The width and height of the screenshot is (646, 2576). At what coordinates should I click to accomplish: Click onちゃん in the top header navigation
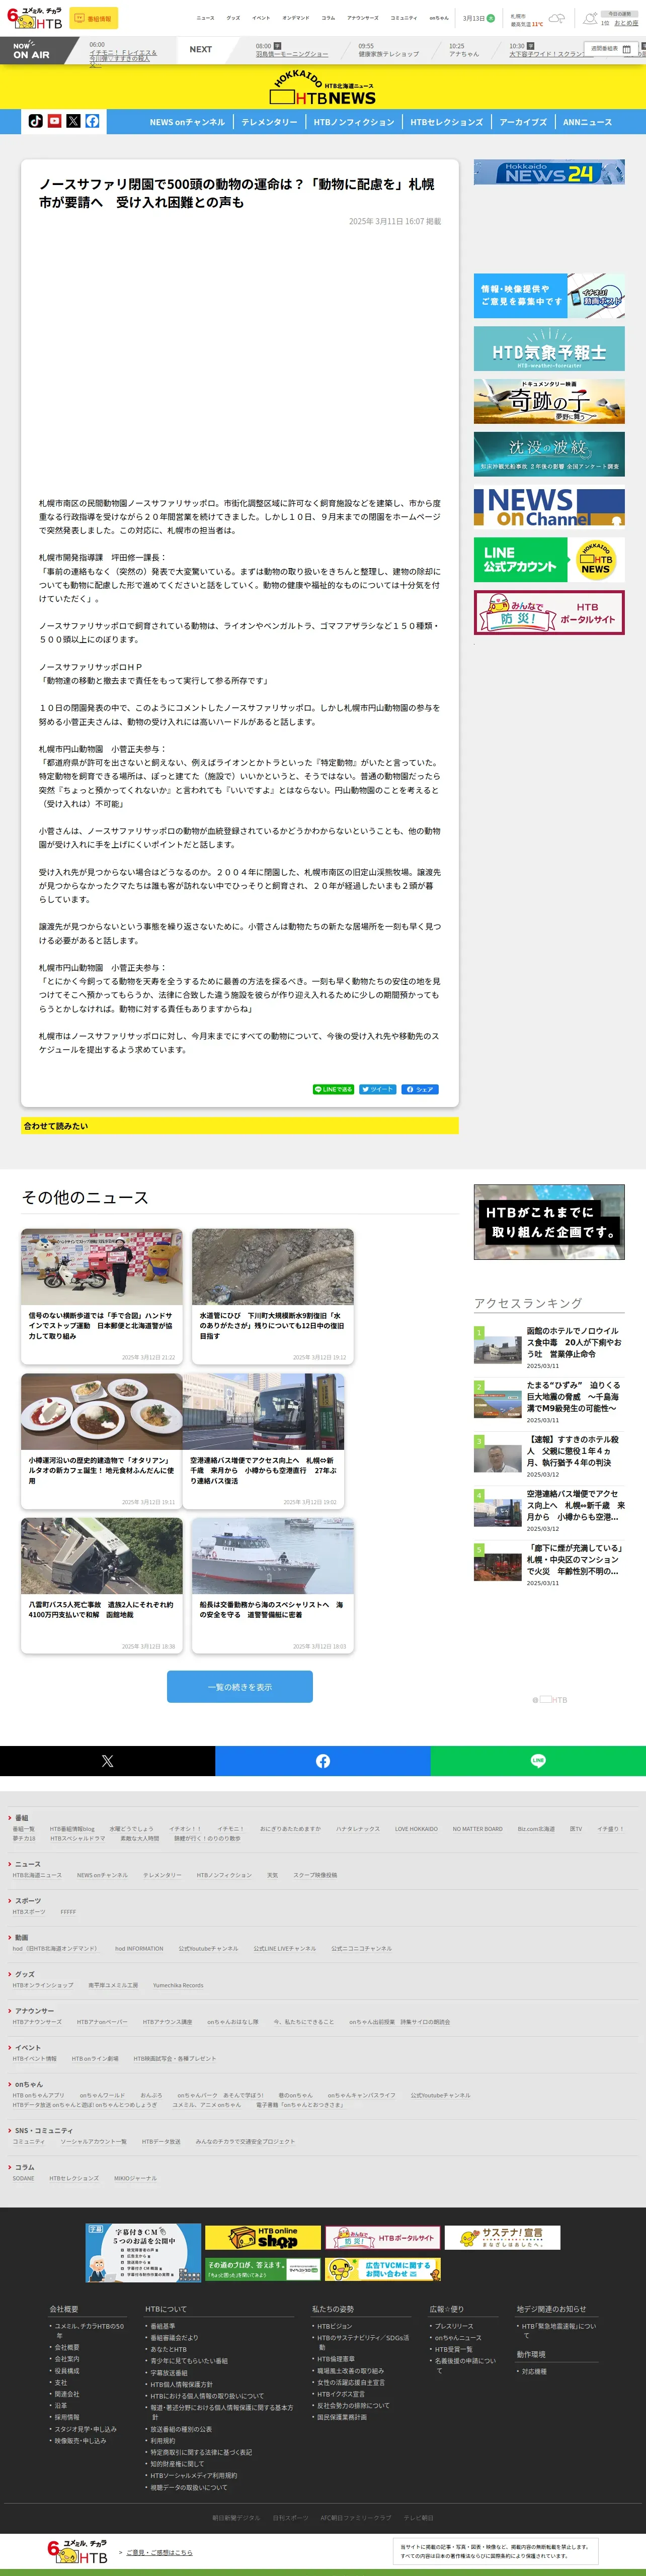coord(439,18)
